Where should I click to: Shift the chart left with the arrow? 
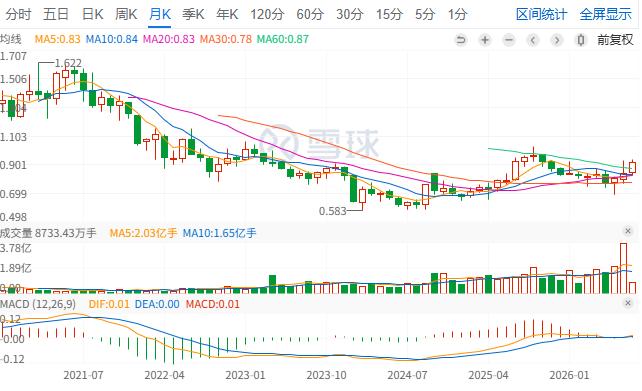(533, 40)
